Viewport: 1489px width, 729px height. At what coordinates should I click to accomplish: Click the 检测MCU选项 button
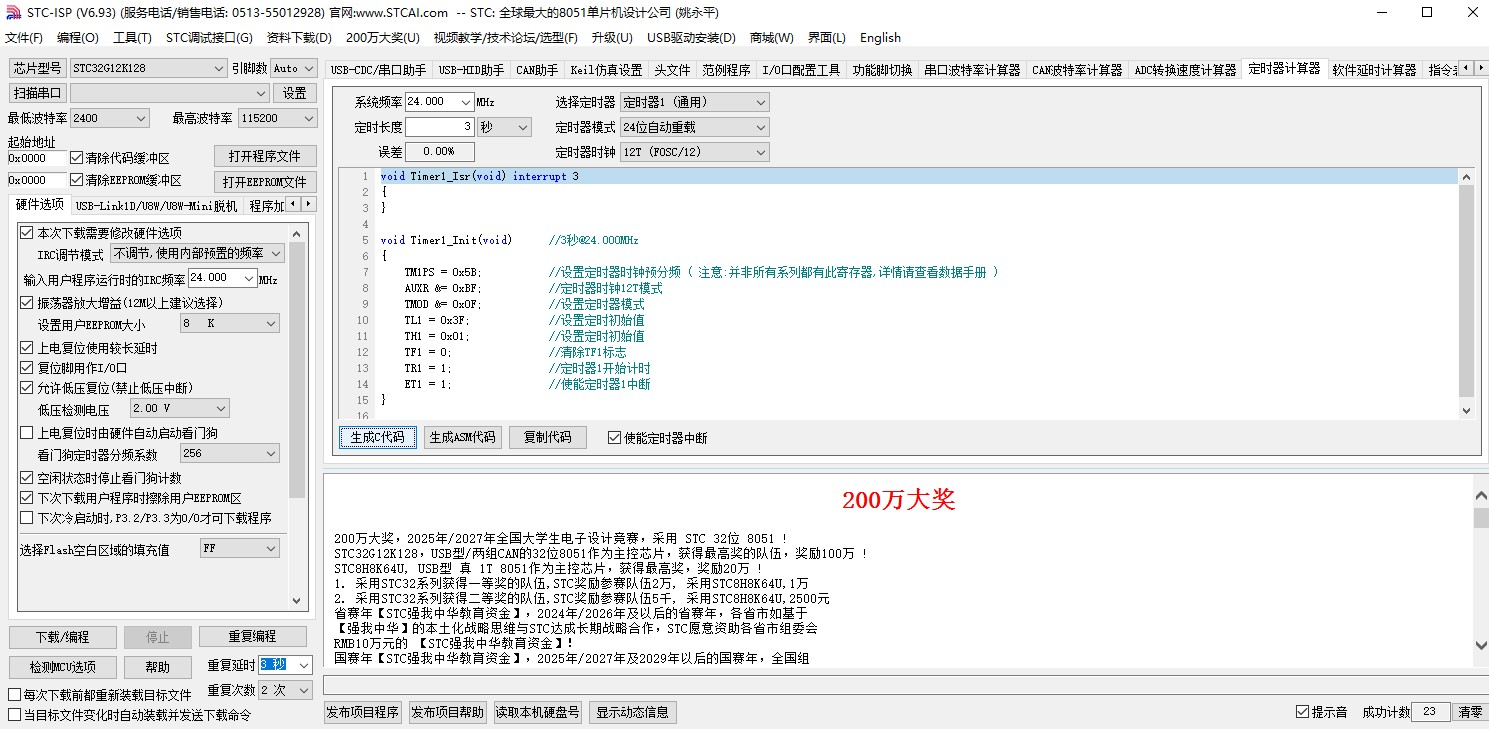[63, 667]
